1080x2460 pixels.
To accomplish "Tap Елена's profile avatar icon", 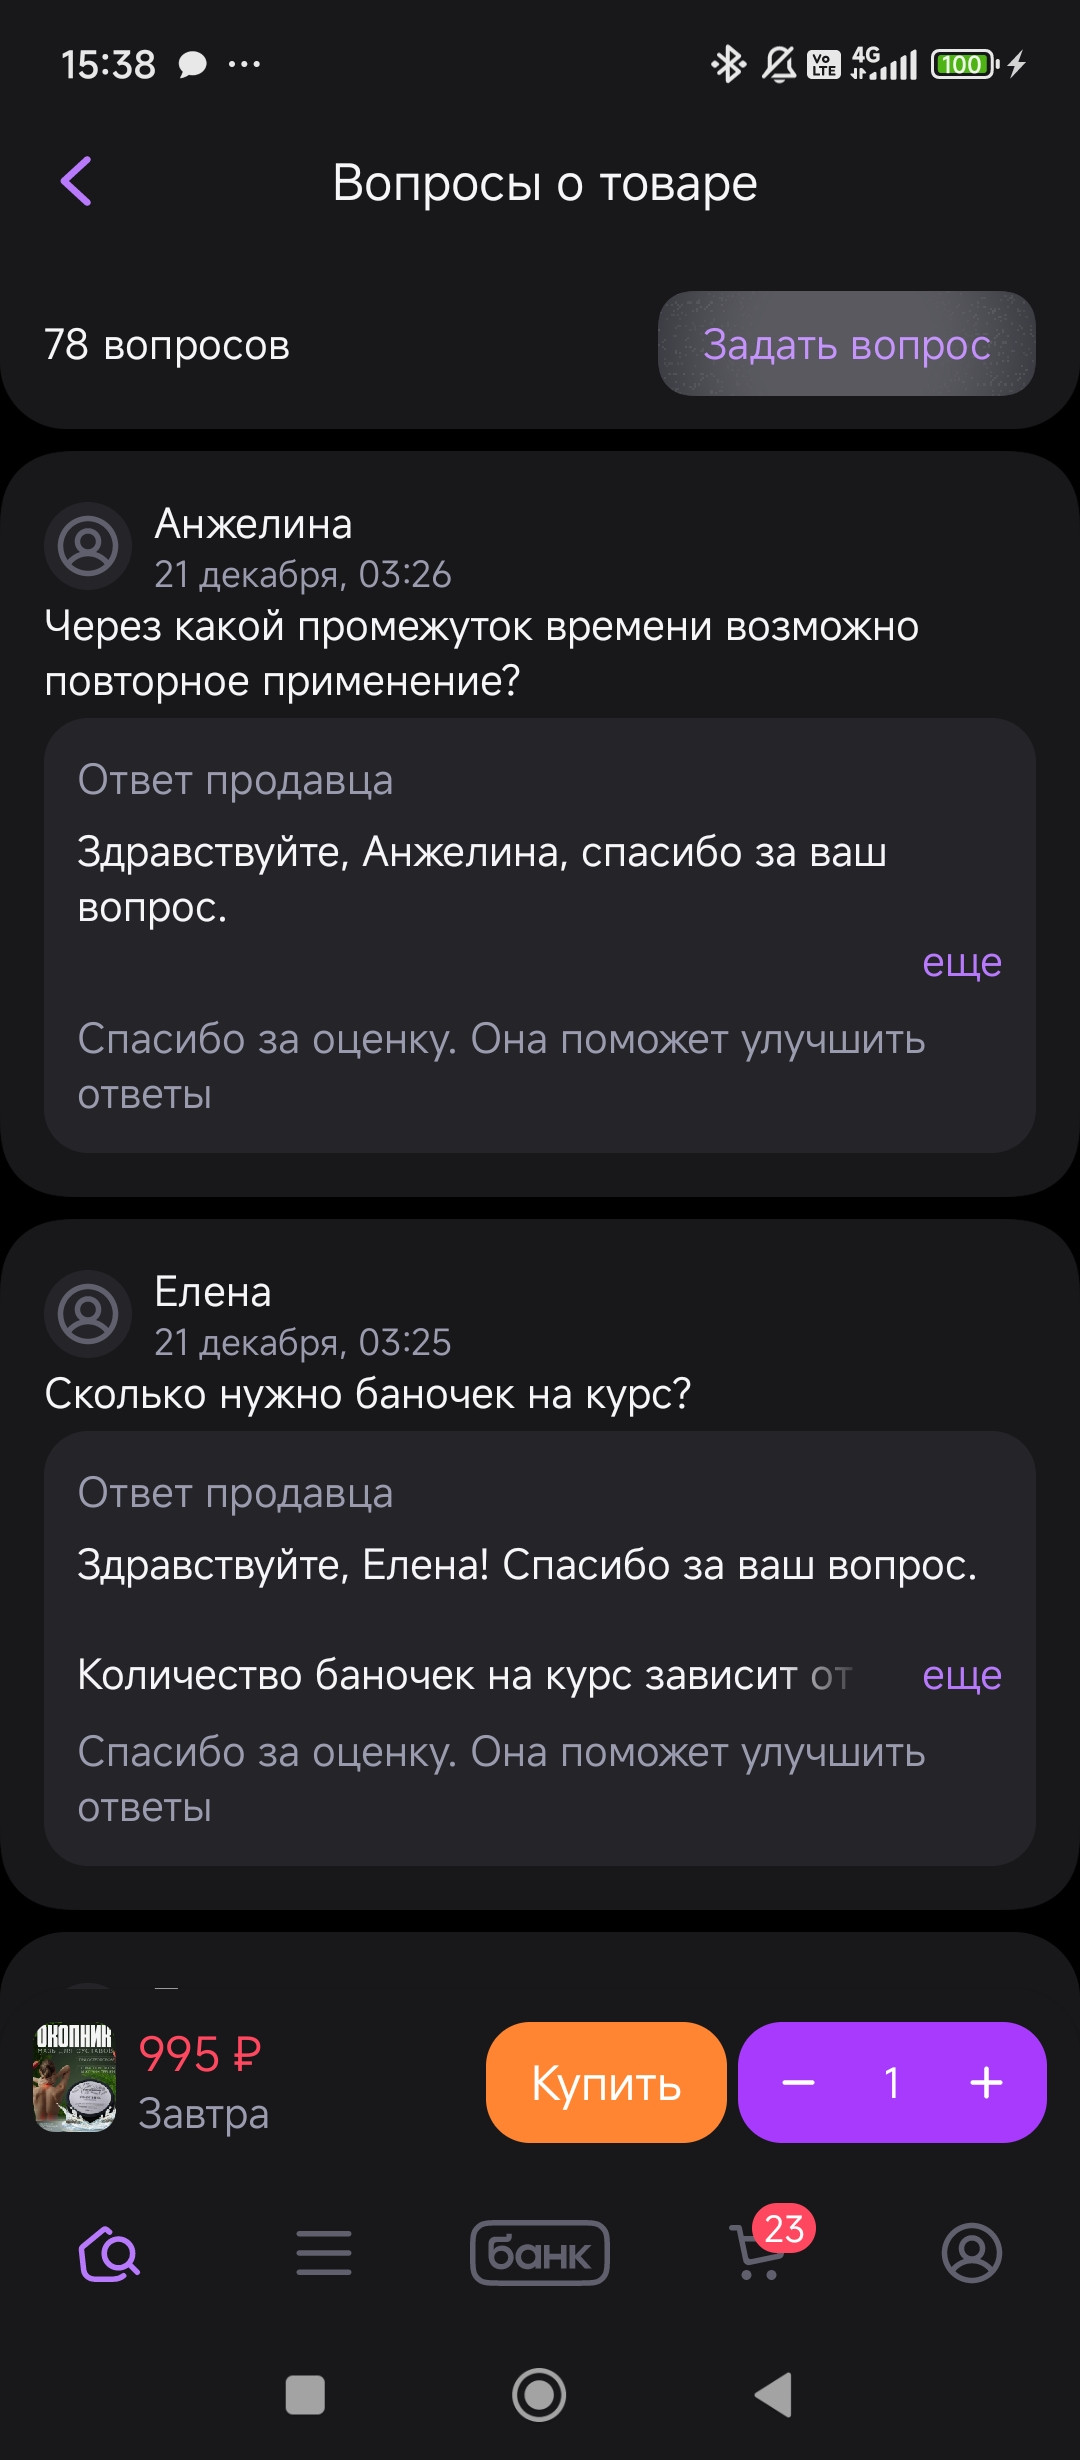I will 88,1314.
